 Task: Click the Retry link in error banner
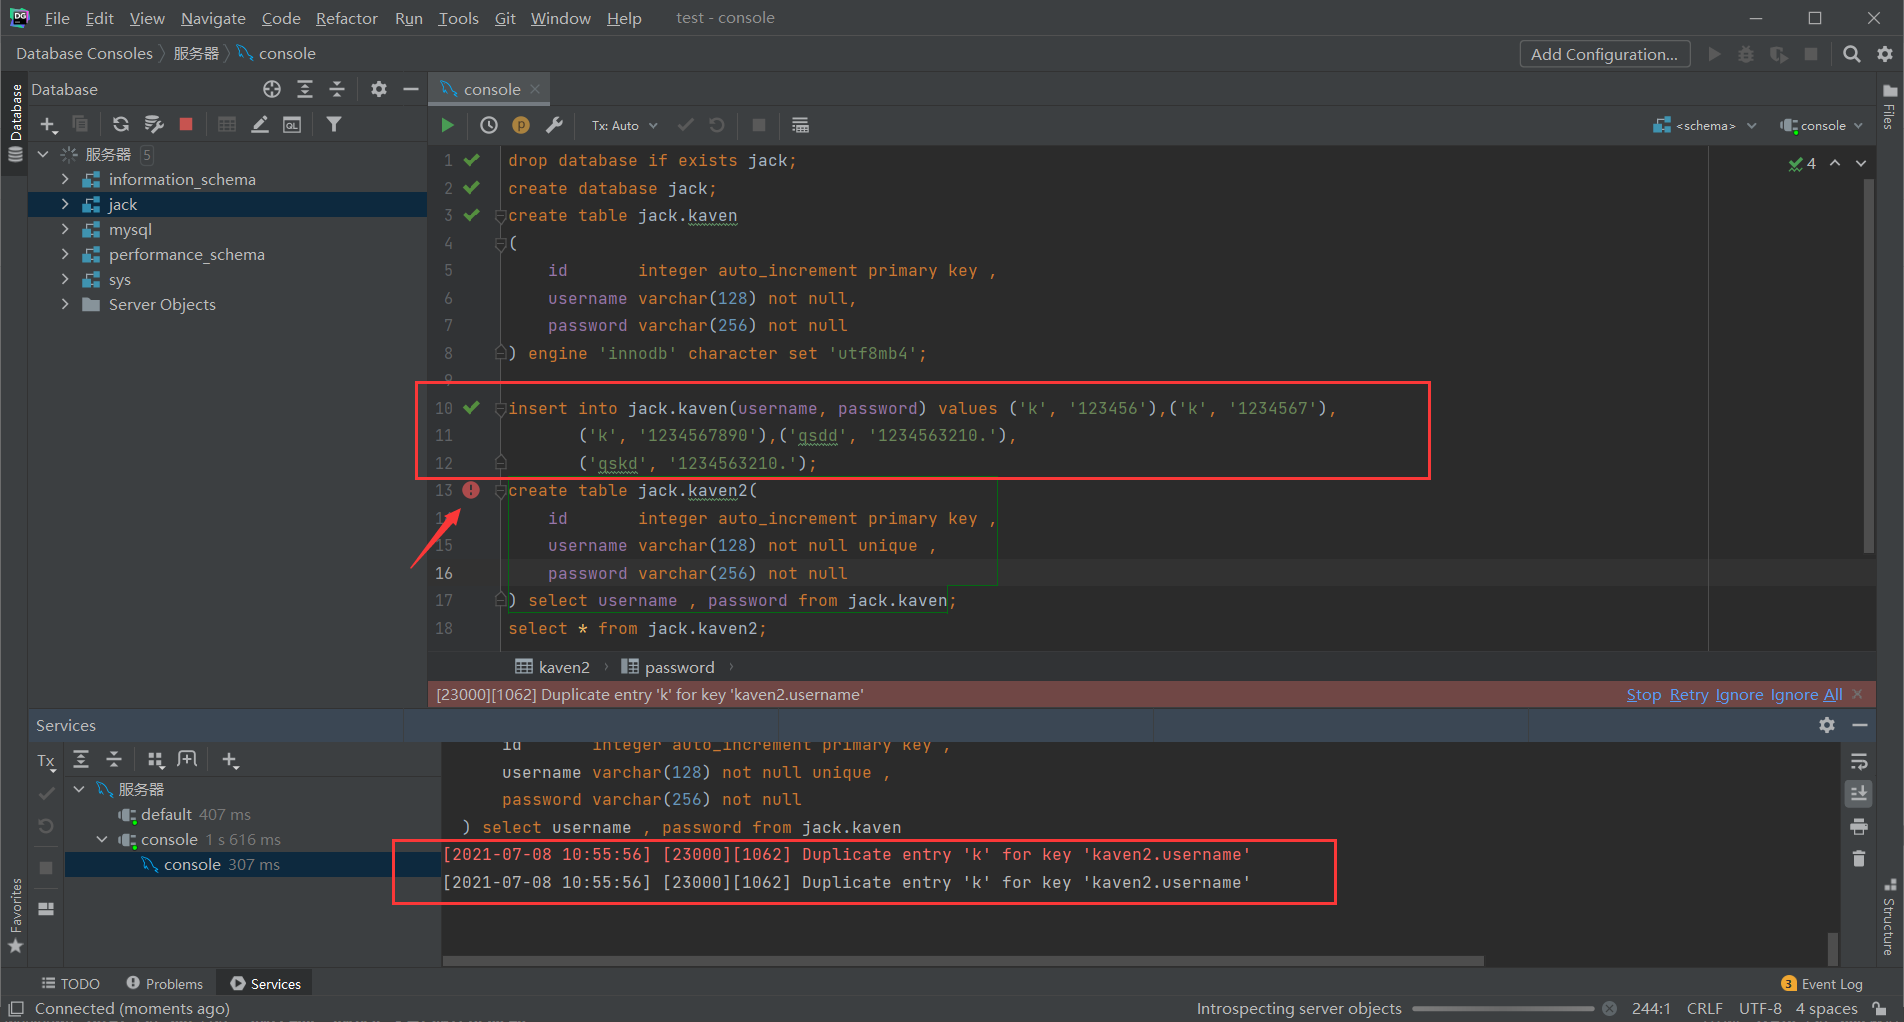(1689, 695)
